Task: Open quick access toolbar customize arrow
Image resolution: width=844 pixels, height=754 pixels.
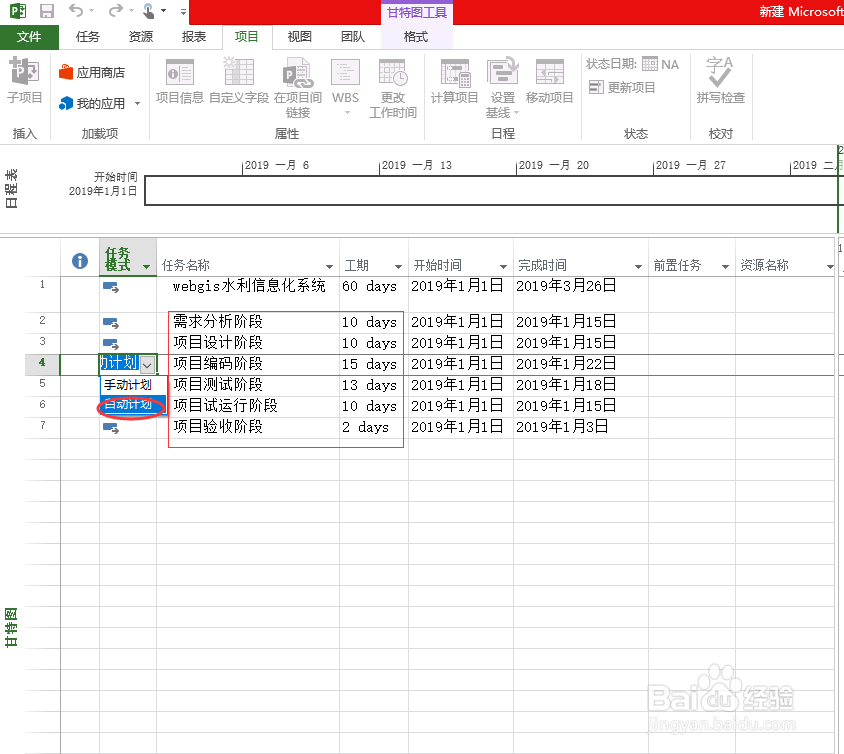Action: coord(183,11)
